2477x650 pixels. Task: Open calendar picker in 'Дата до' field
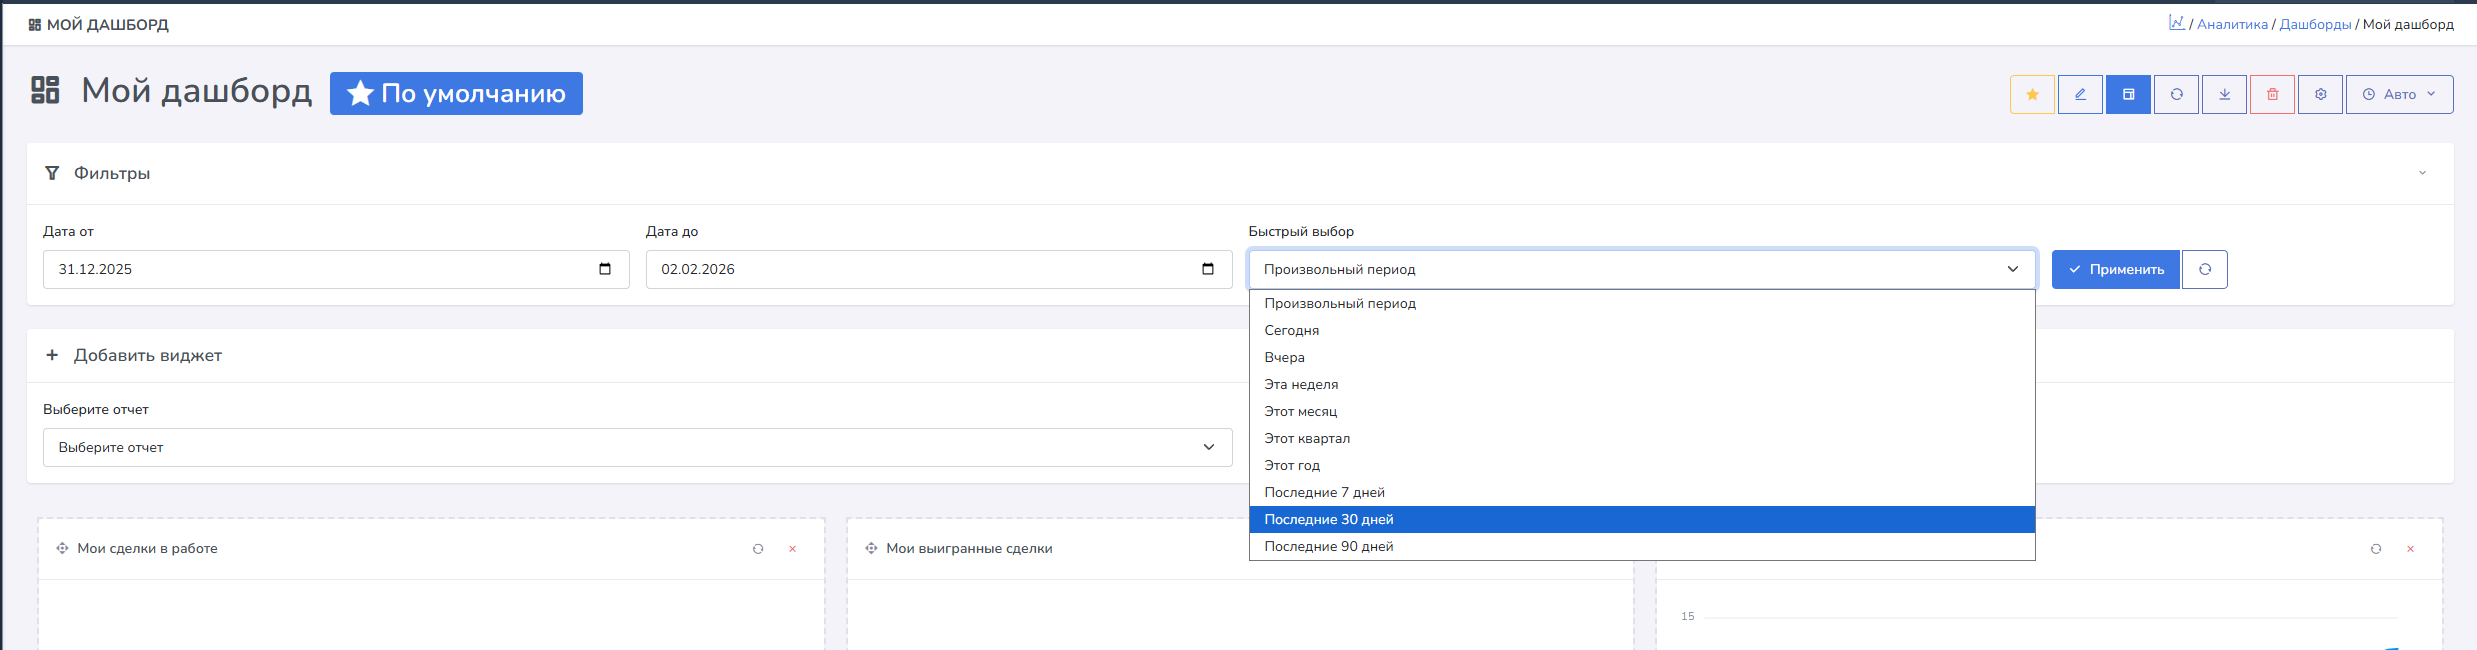coord(1207,269)
